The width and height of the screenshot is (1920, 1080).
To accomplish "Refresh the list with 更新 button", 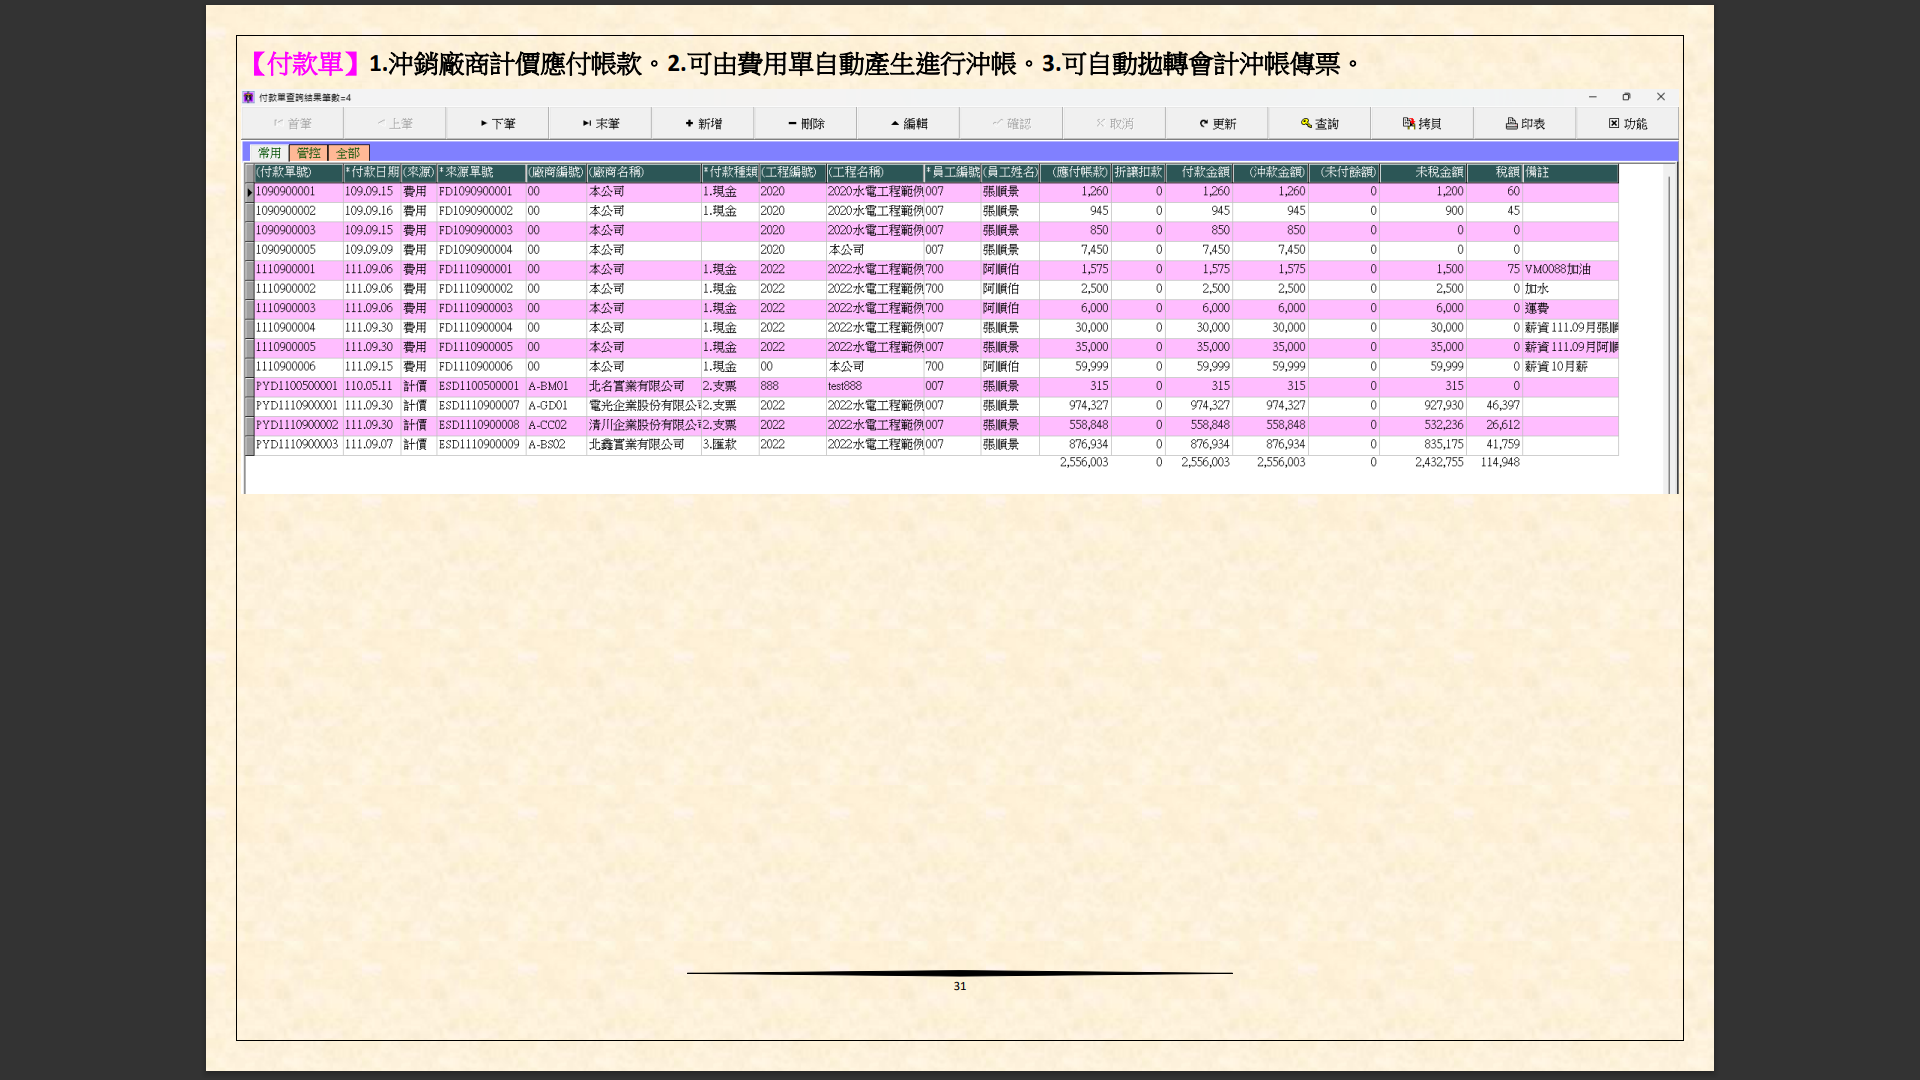I will pyautogui.click(x=1217, y=124).
